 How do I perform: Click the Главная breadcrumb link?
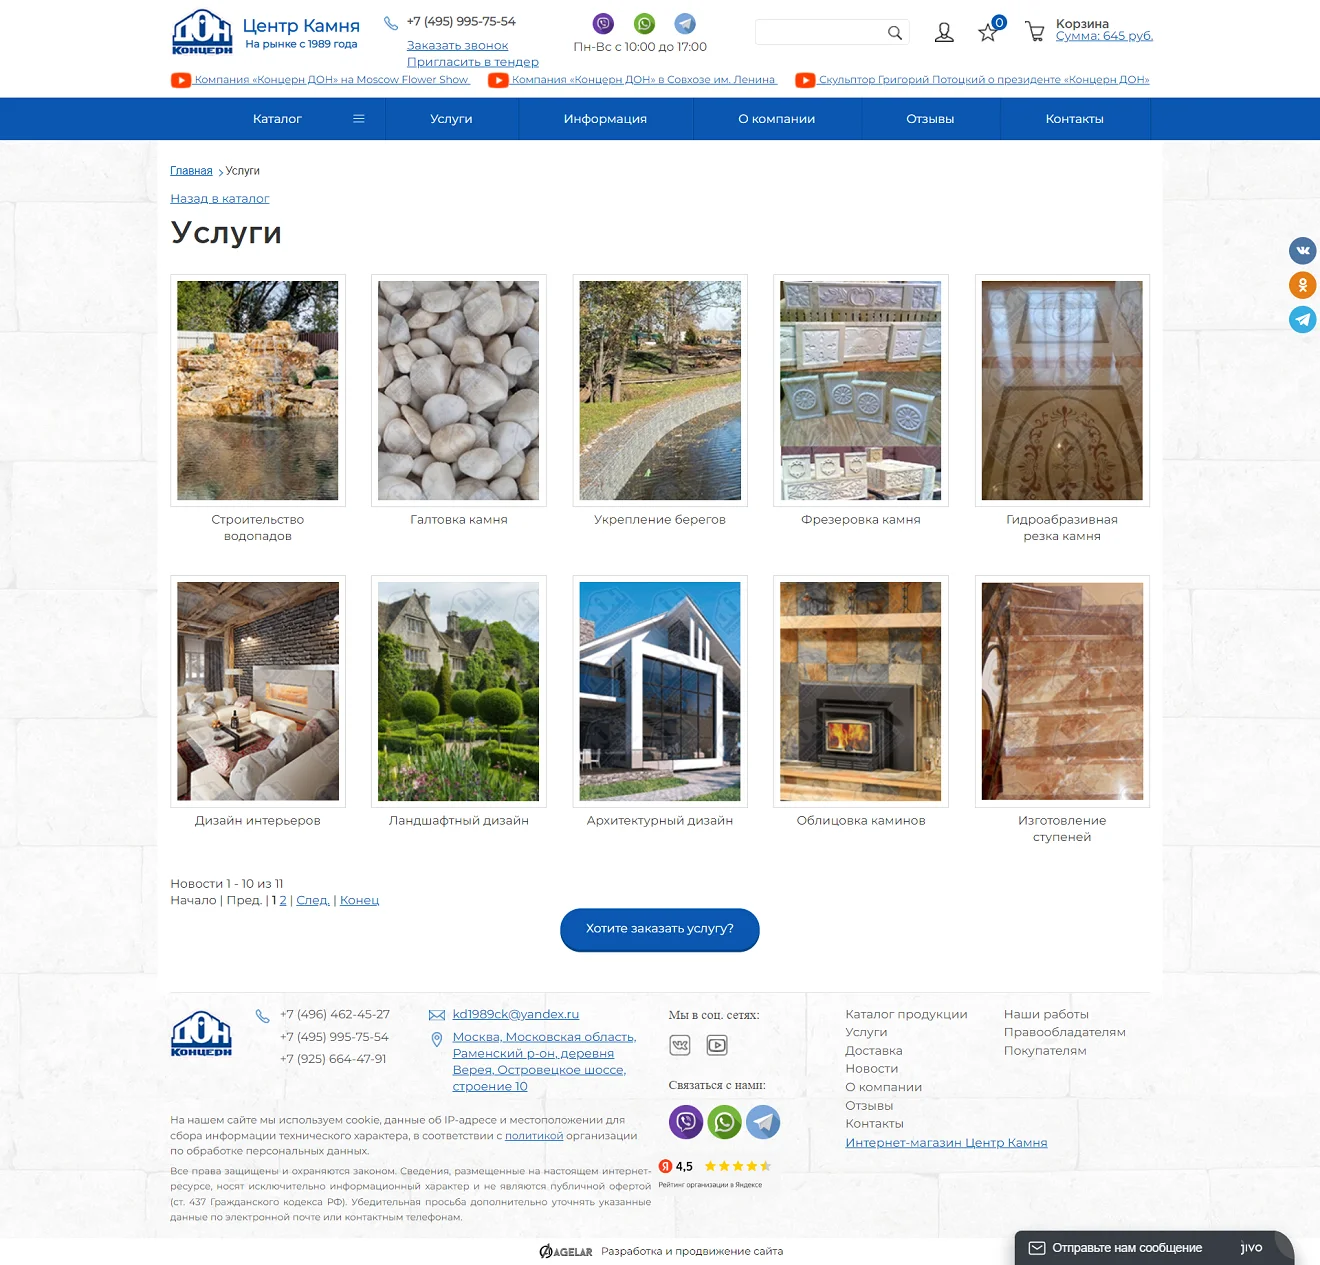[191, 171]
